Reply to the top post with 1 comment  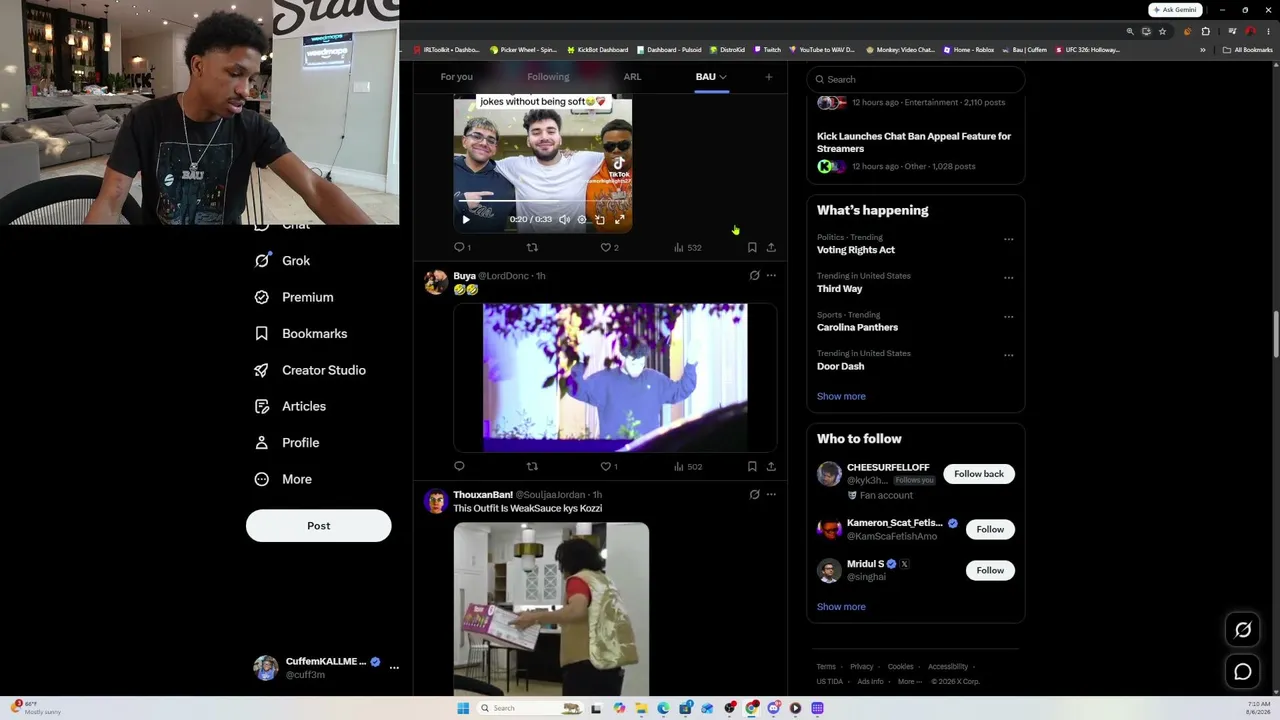462,247
